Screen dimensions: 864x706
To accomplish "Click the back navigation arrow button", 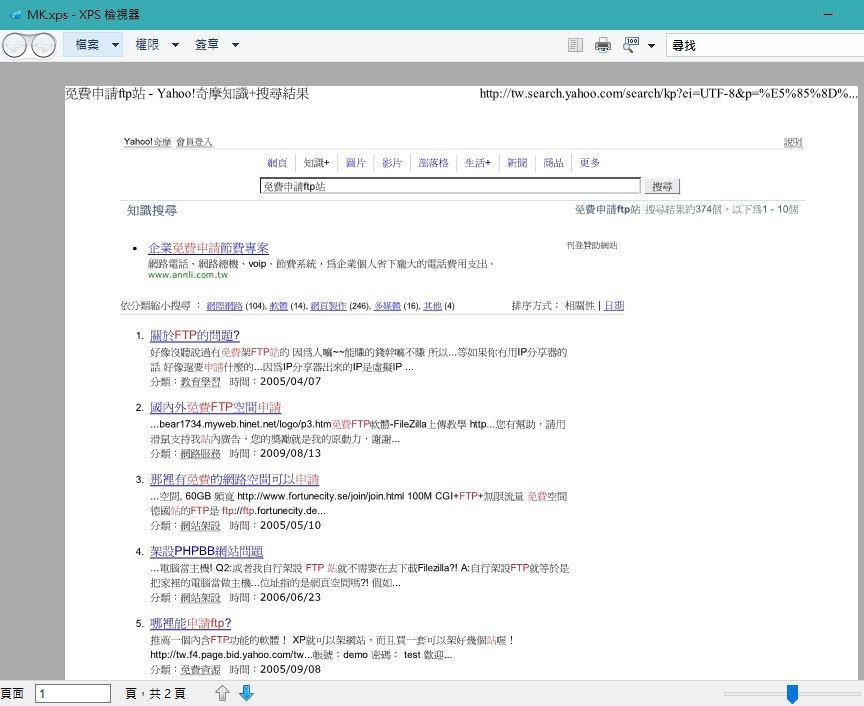I will (x=15, y=45).
